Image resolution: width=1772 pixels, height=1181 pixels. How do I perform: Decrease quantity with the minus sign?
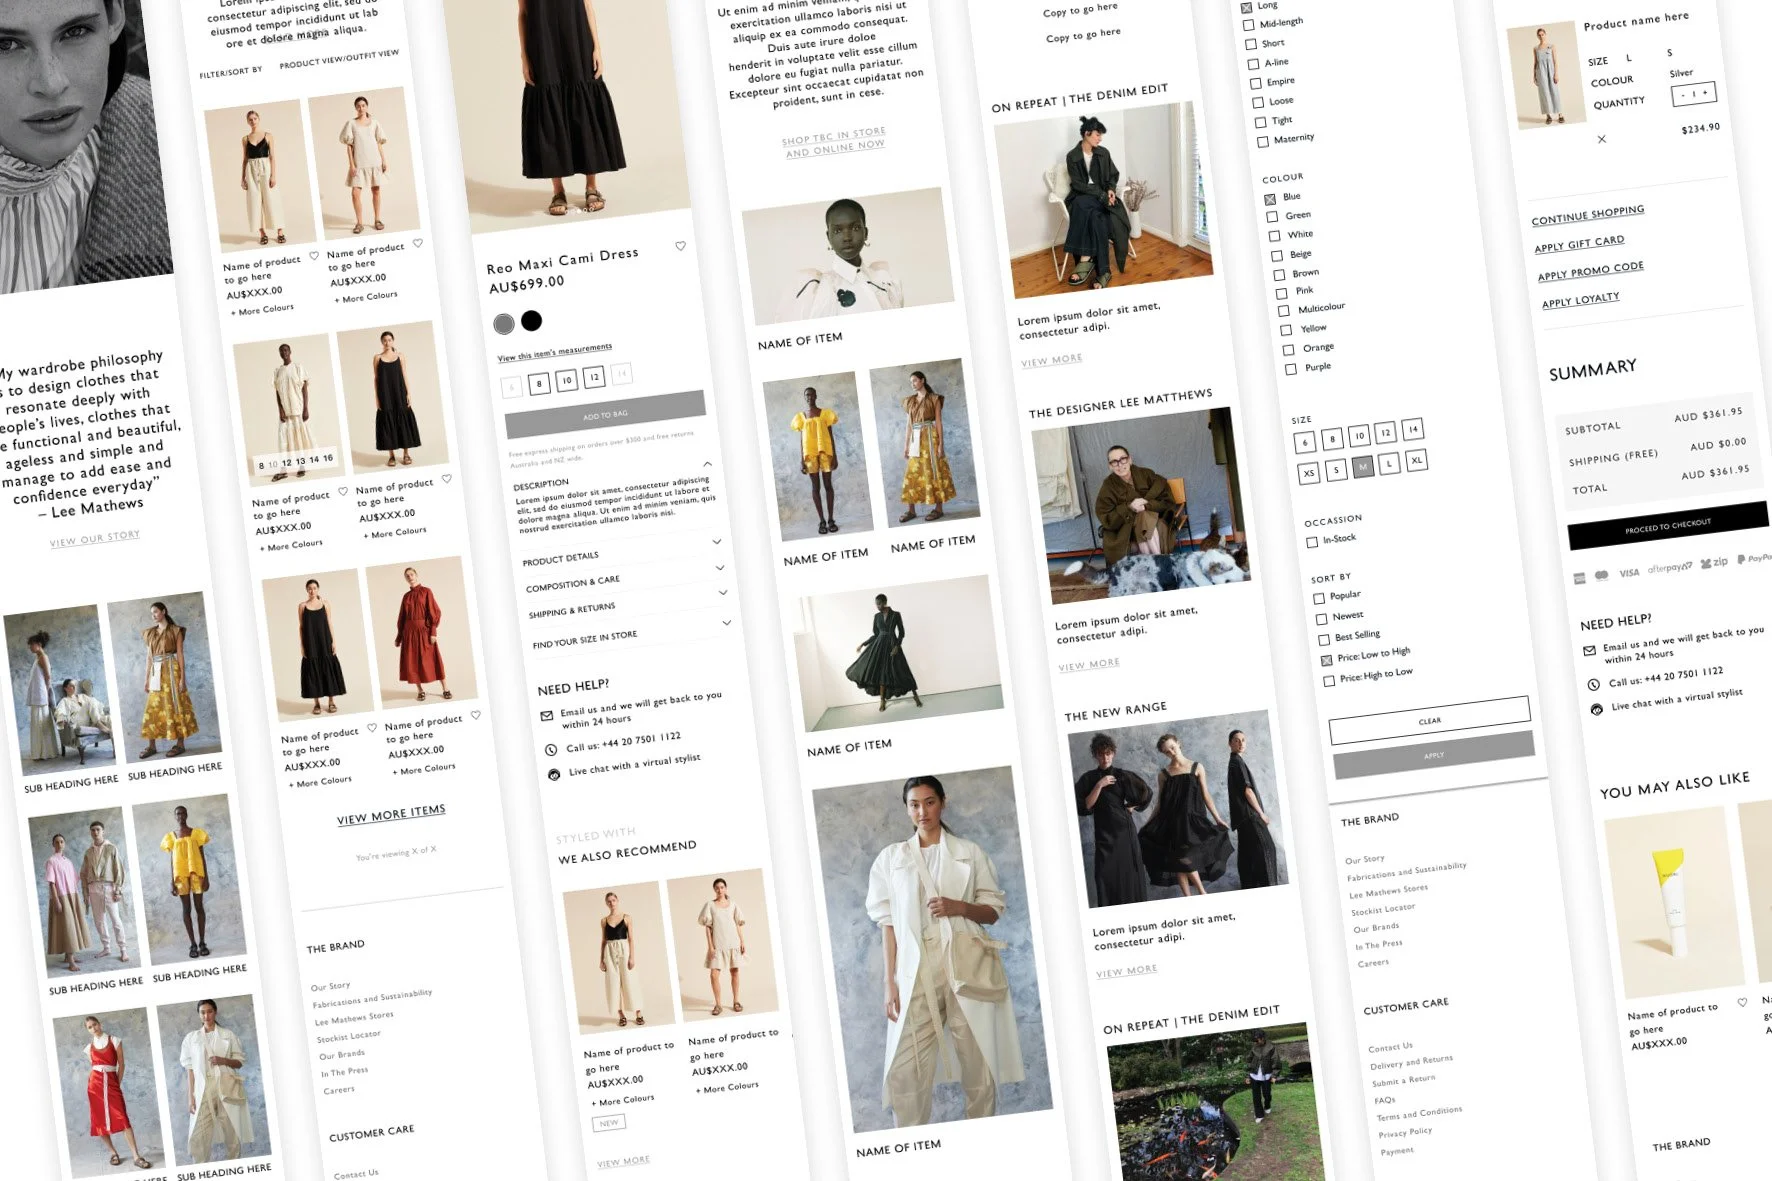tap(1684, 95)
